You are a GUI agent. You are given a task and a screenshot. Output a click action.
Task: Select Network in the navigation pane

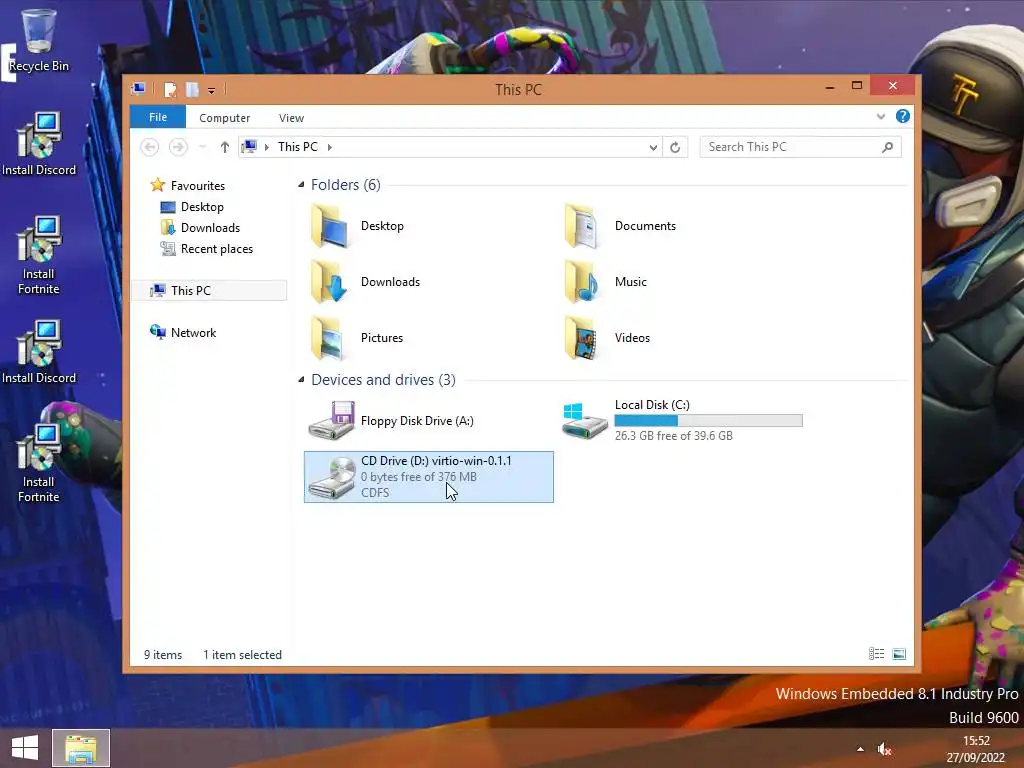click(183, 332)
